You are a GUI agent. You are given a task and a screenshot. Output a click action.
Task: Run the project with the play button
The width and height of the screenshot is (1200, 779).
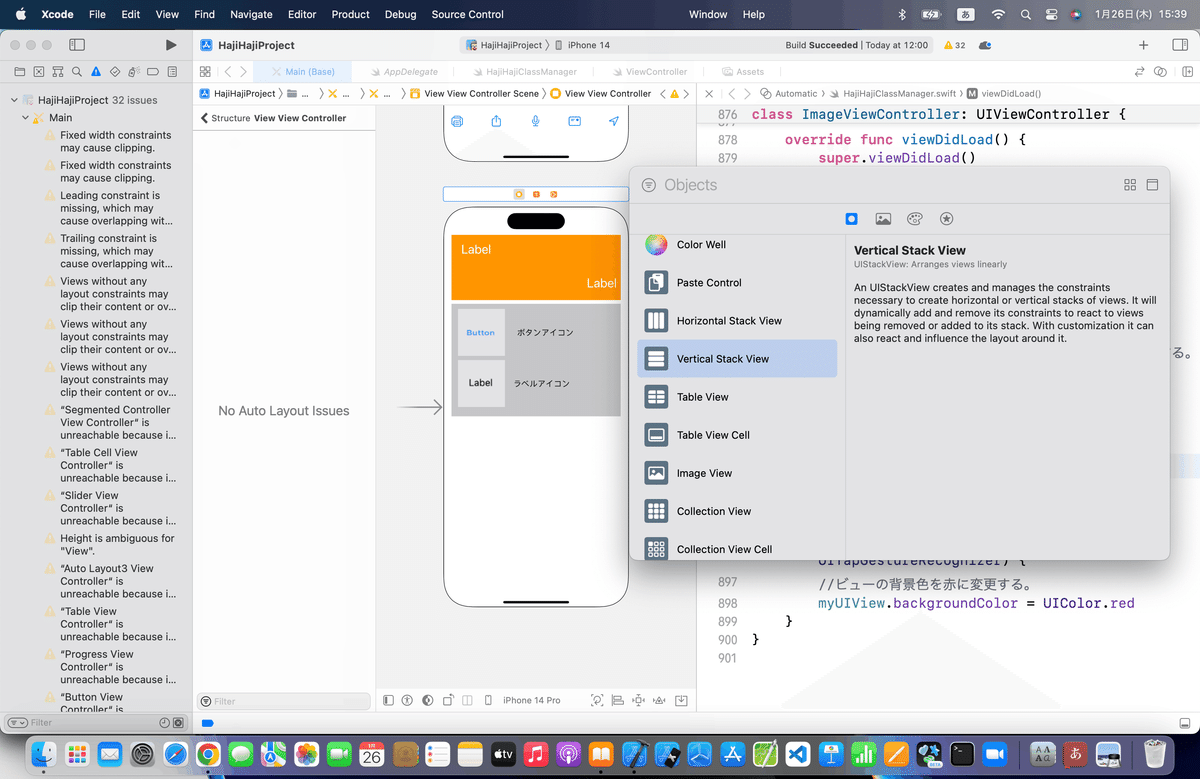(x=171, y=45)
